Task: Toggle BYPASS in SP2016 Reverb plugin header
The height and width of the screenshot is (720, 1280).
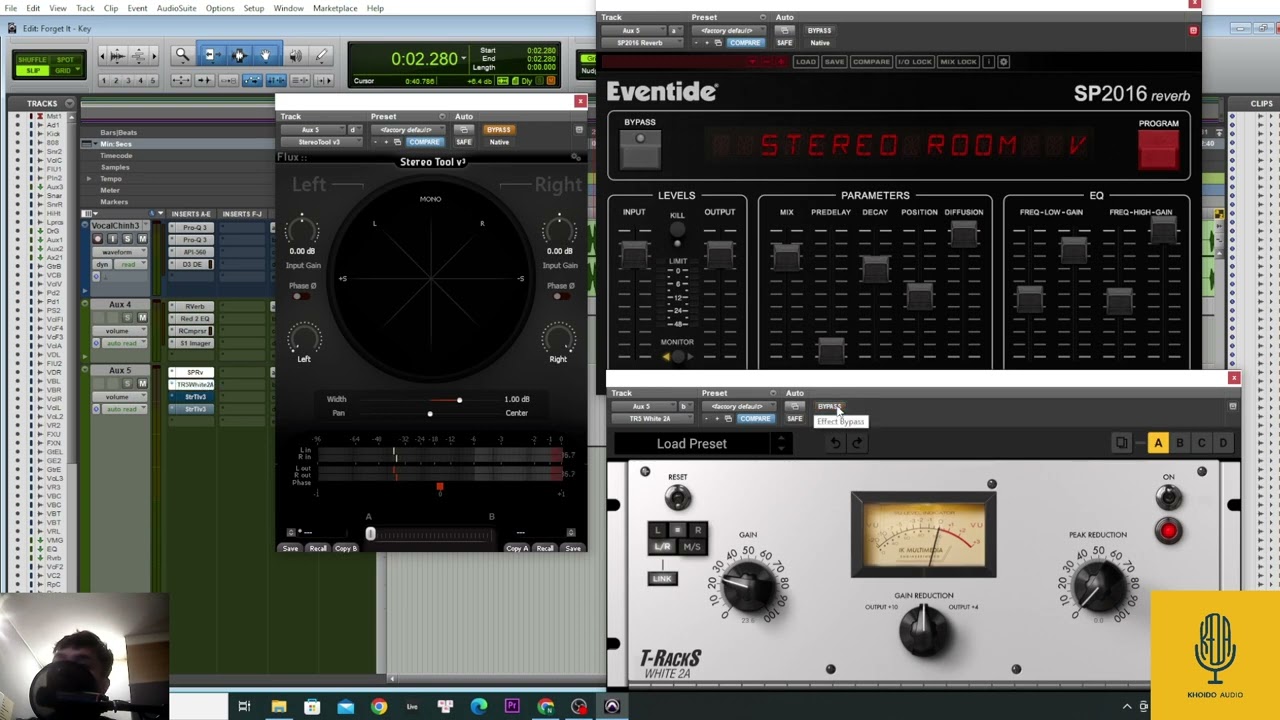Action: 819,31
